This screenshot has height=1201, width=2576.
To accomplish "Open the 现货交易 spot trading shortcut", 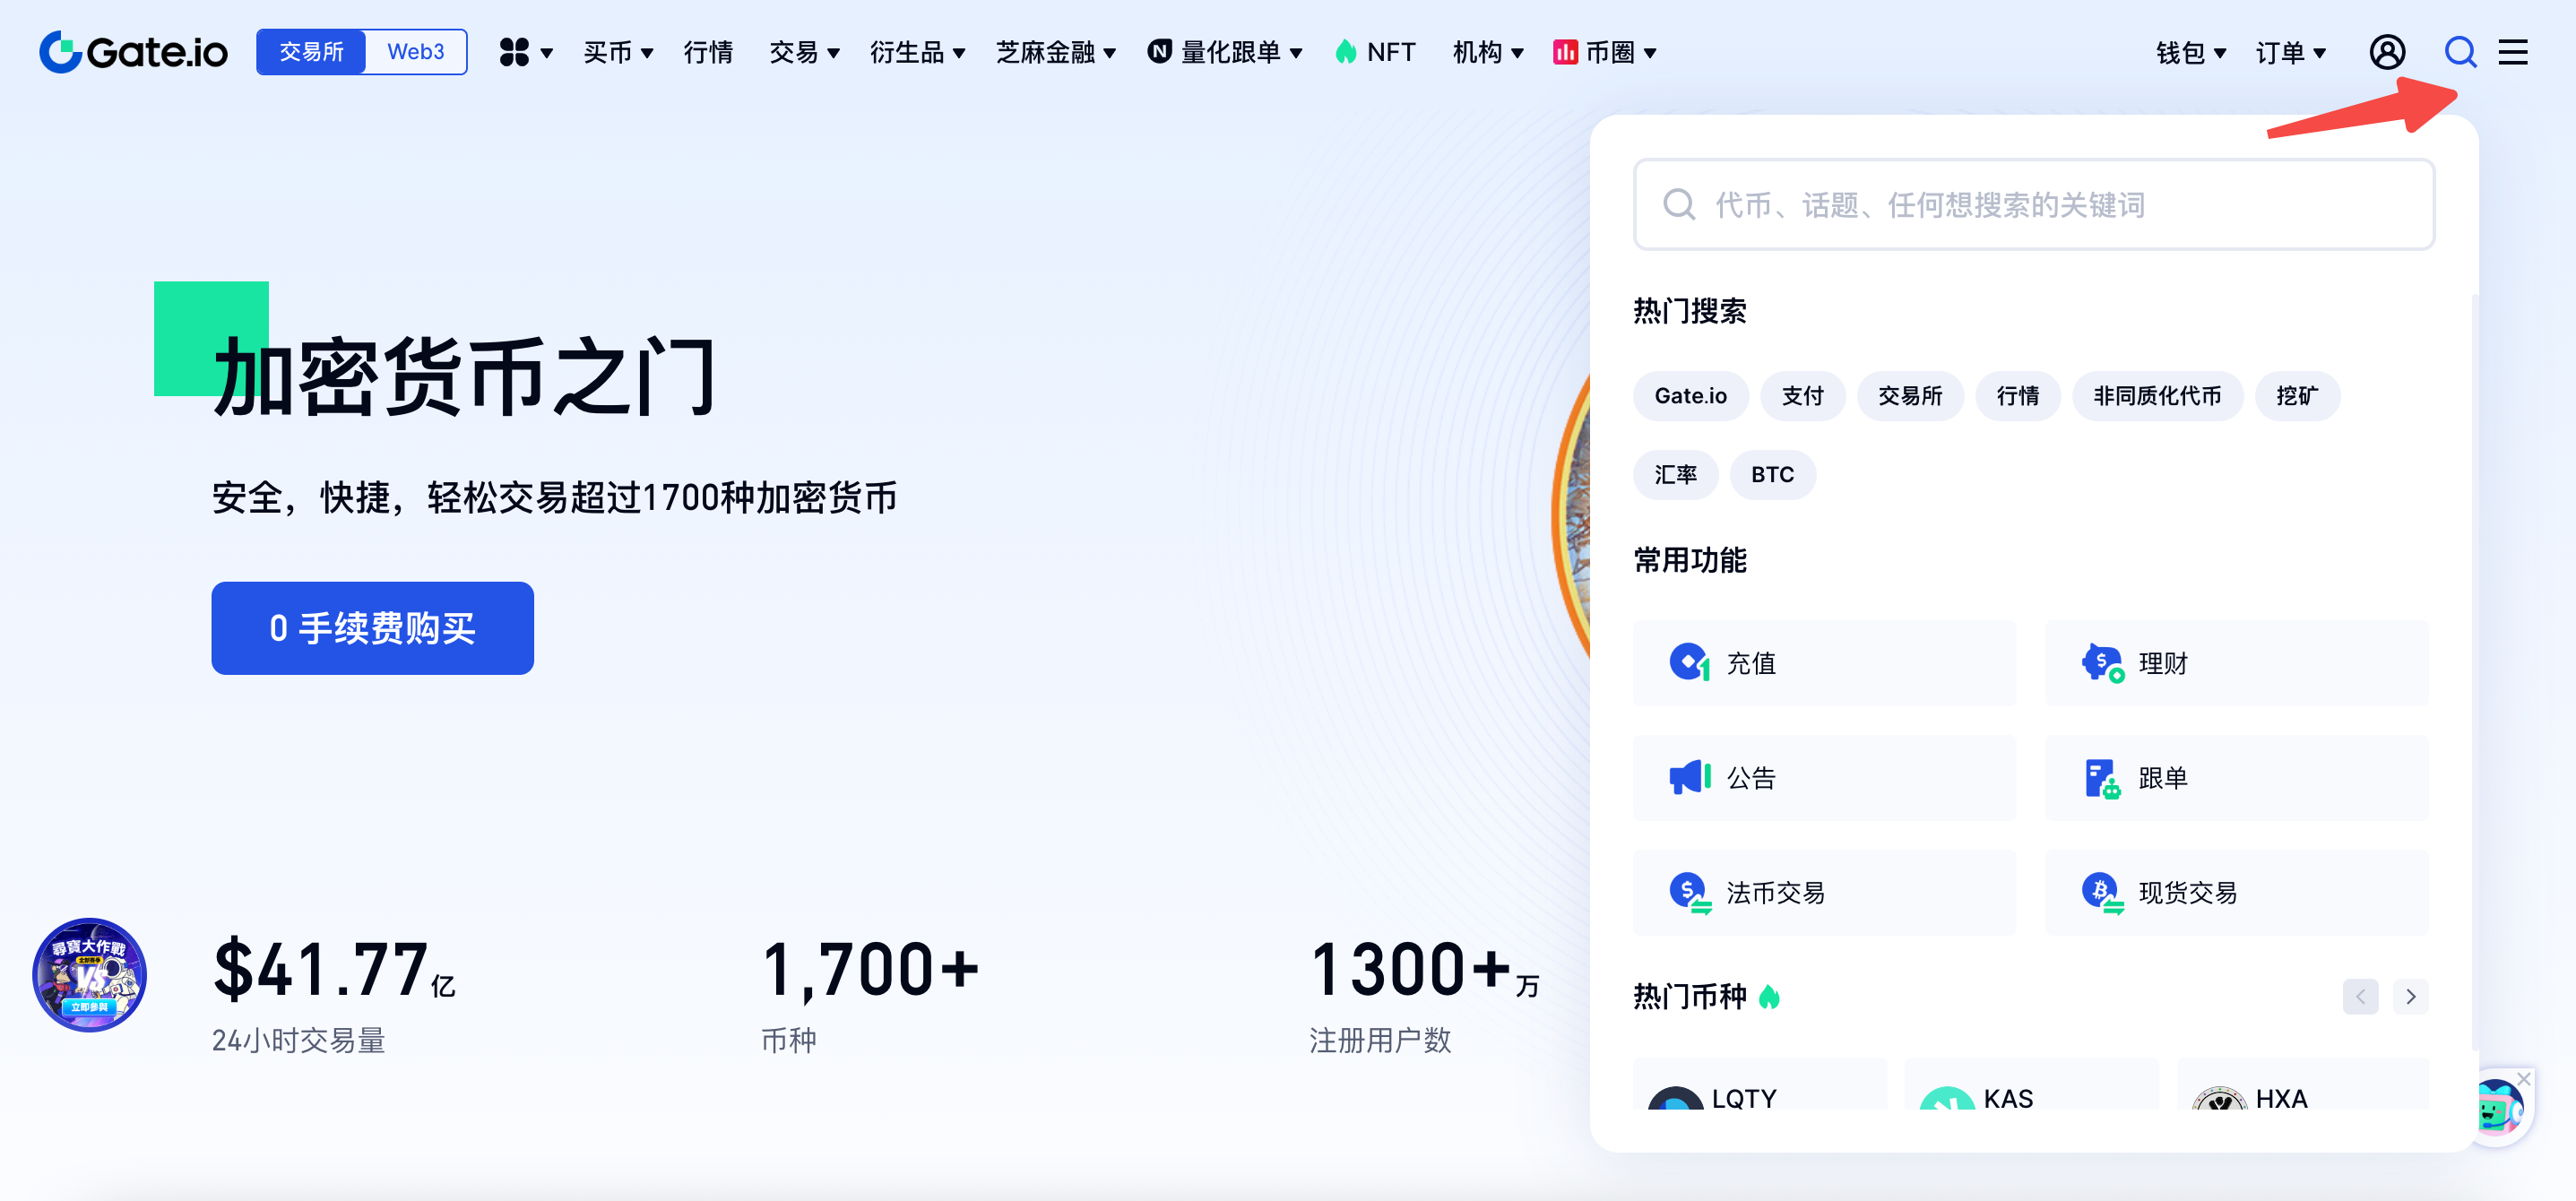I will 2235,892.
